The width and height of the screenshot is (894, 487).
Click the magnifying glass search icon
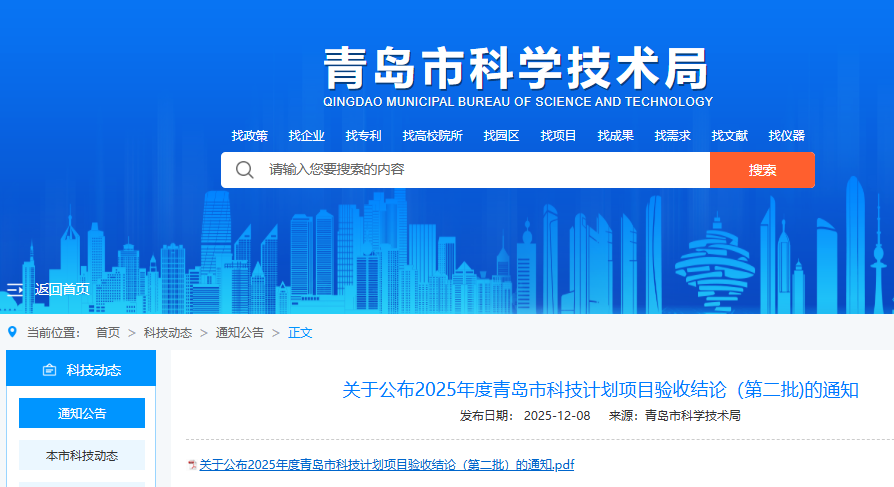pos(244,170)
